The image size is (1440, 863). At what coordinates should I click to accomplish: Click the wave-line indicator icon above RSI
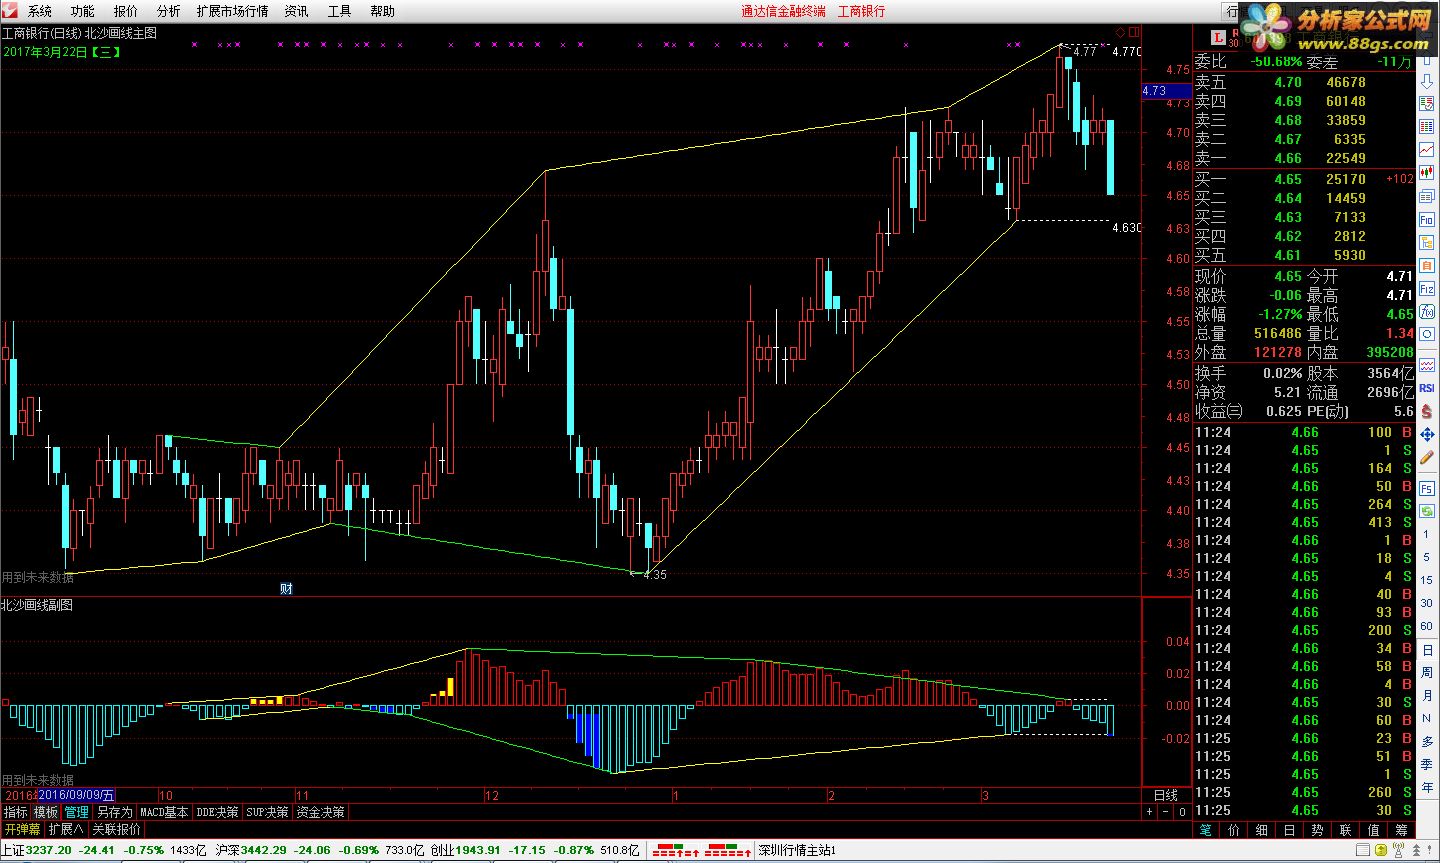click(1427, 364)
